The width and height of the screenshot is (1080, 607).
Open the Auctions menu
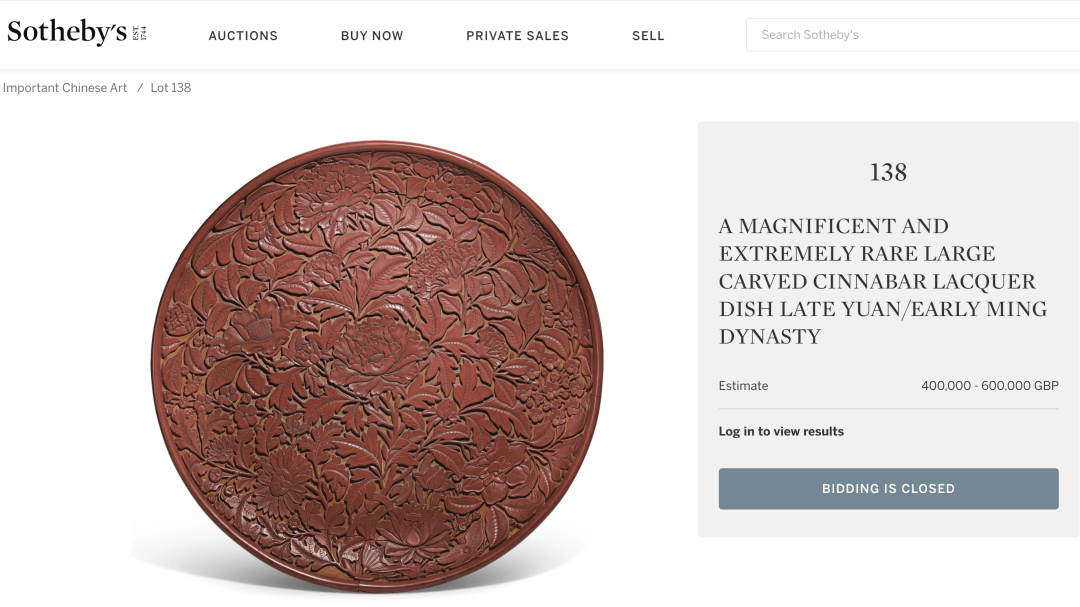tap(243, 36)
